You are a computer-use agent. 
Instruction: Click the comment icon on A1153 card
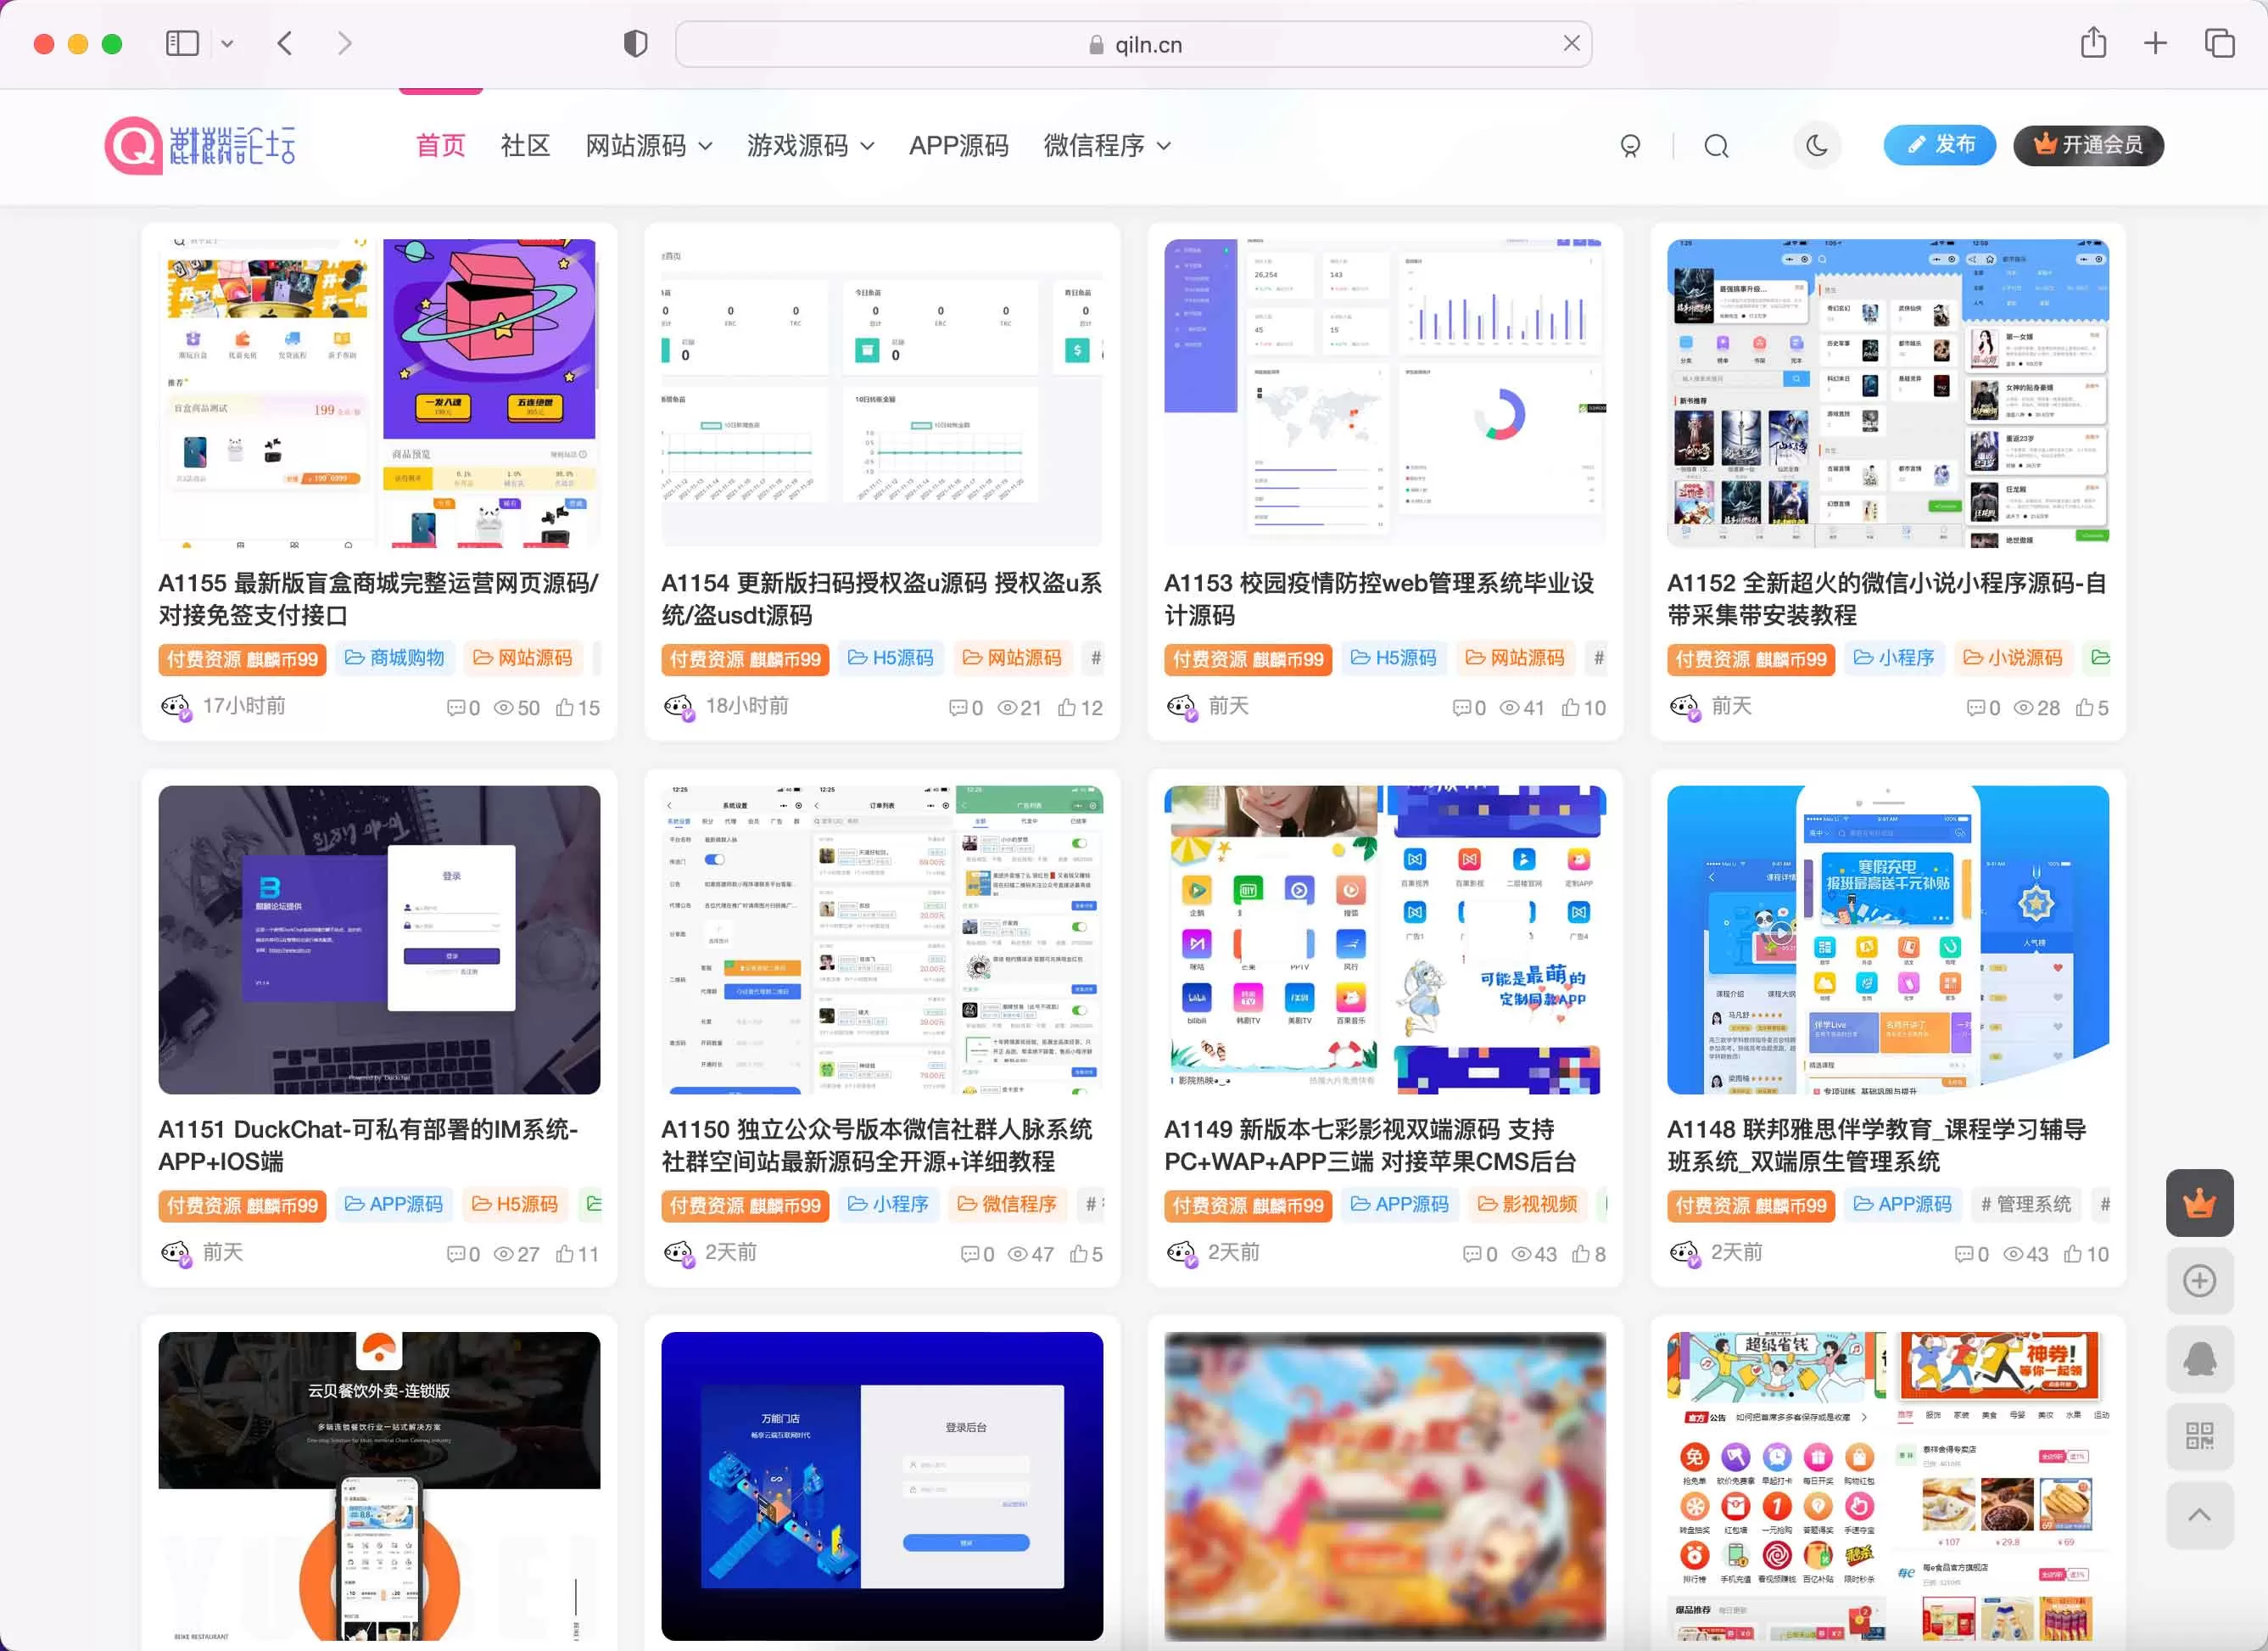(1462, 708)
